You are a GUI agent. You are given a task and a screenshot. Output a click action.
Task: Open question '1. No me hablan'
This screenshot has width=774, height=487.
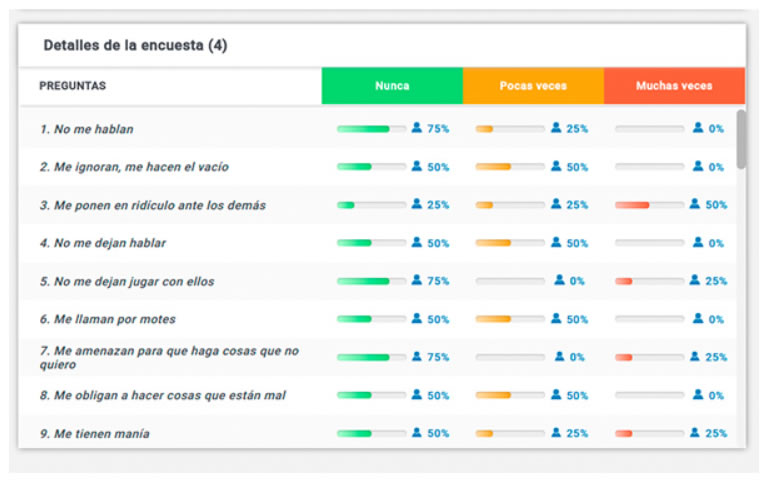[87, 129]
